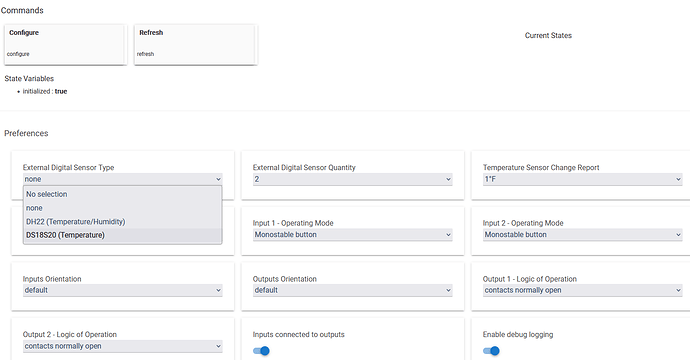Pick the 'none' option in sensor list
Image resolution: width=690 pixels, height=360 pixels.
(x=122, y=208)
